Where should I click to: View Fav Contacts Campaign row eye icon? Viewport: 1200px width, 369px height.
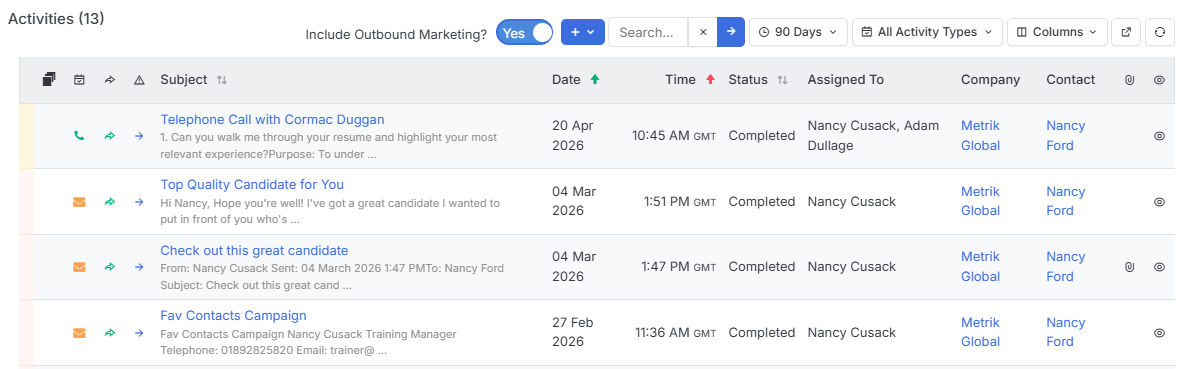(1159, 333)
